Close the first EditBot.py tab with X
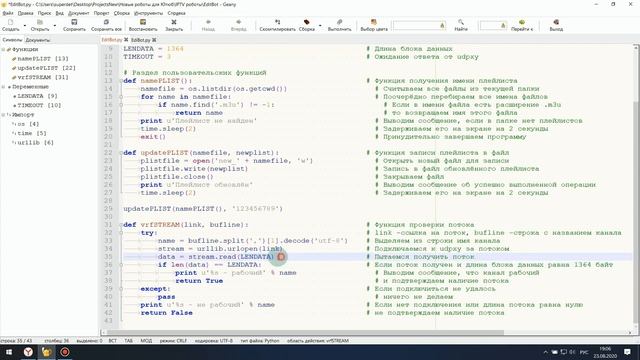The height and width of the screenshot is (360, 640). coord(126,40)
